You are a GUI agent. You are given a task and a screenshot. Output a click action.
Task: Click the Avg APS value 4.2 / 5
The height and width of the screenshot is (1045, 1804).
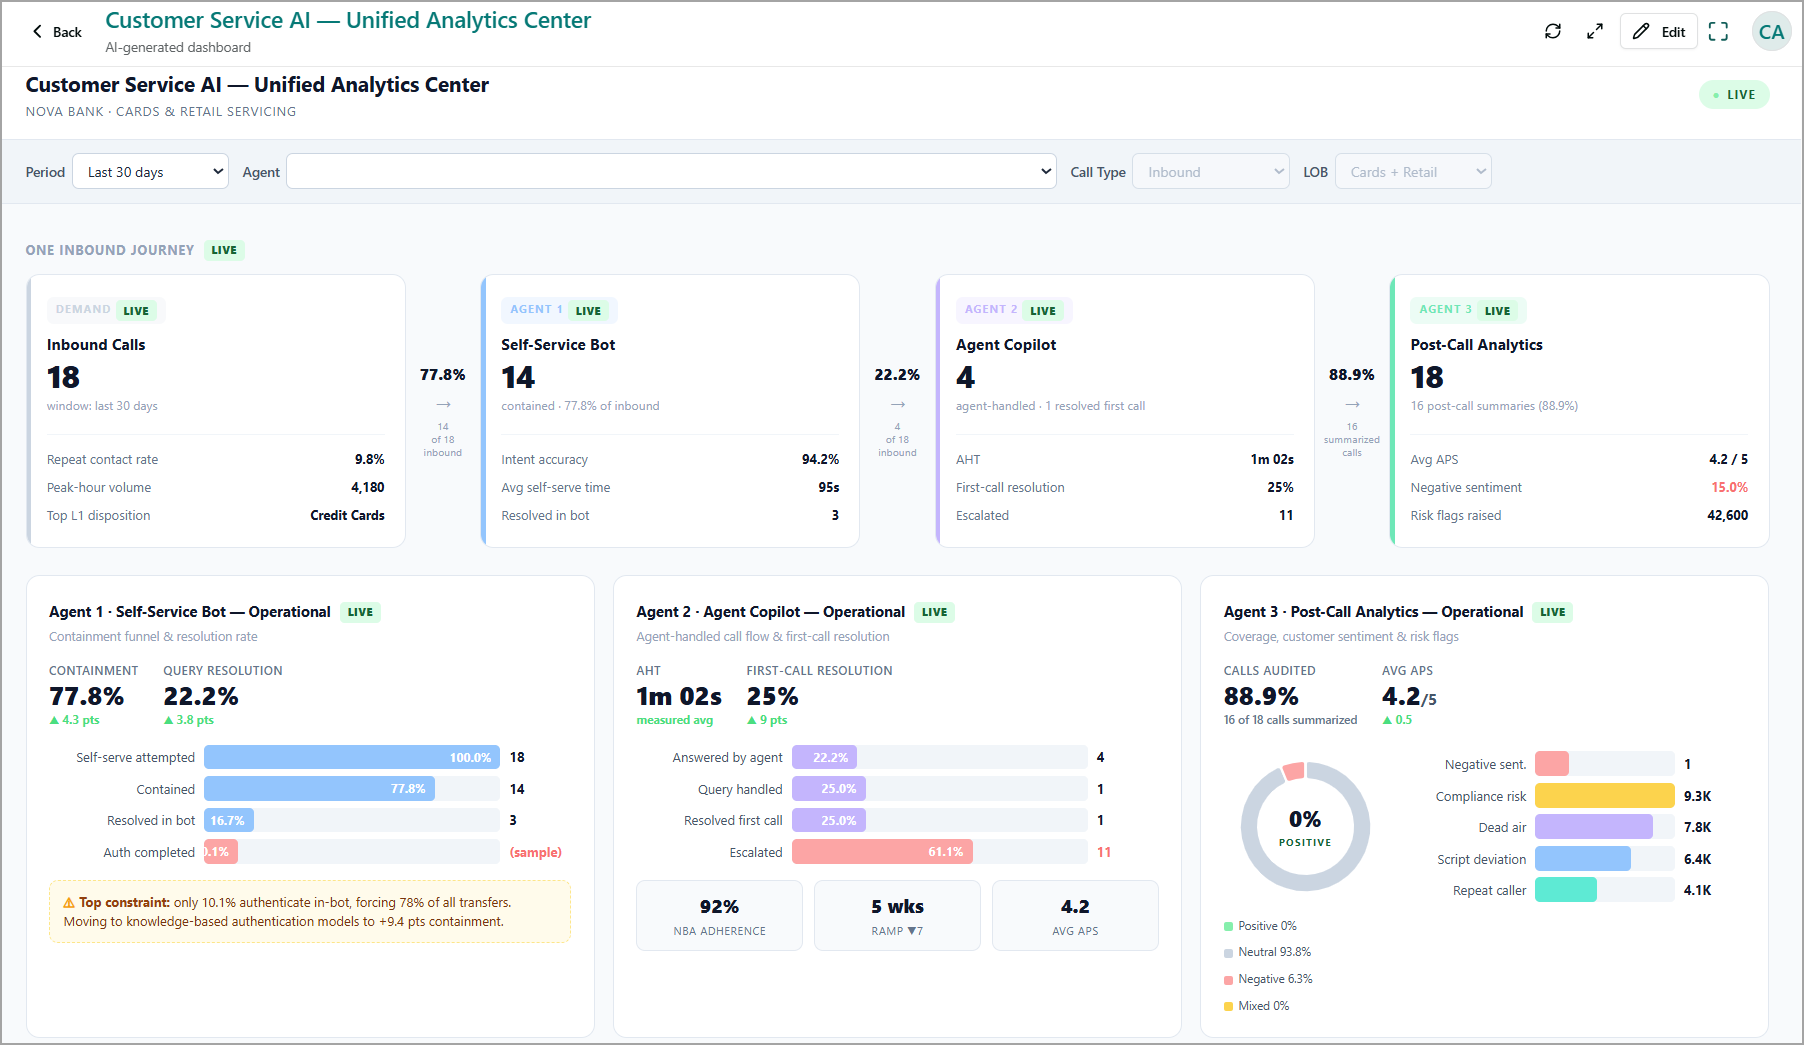coord(1728,459)
